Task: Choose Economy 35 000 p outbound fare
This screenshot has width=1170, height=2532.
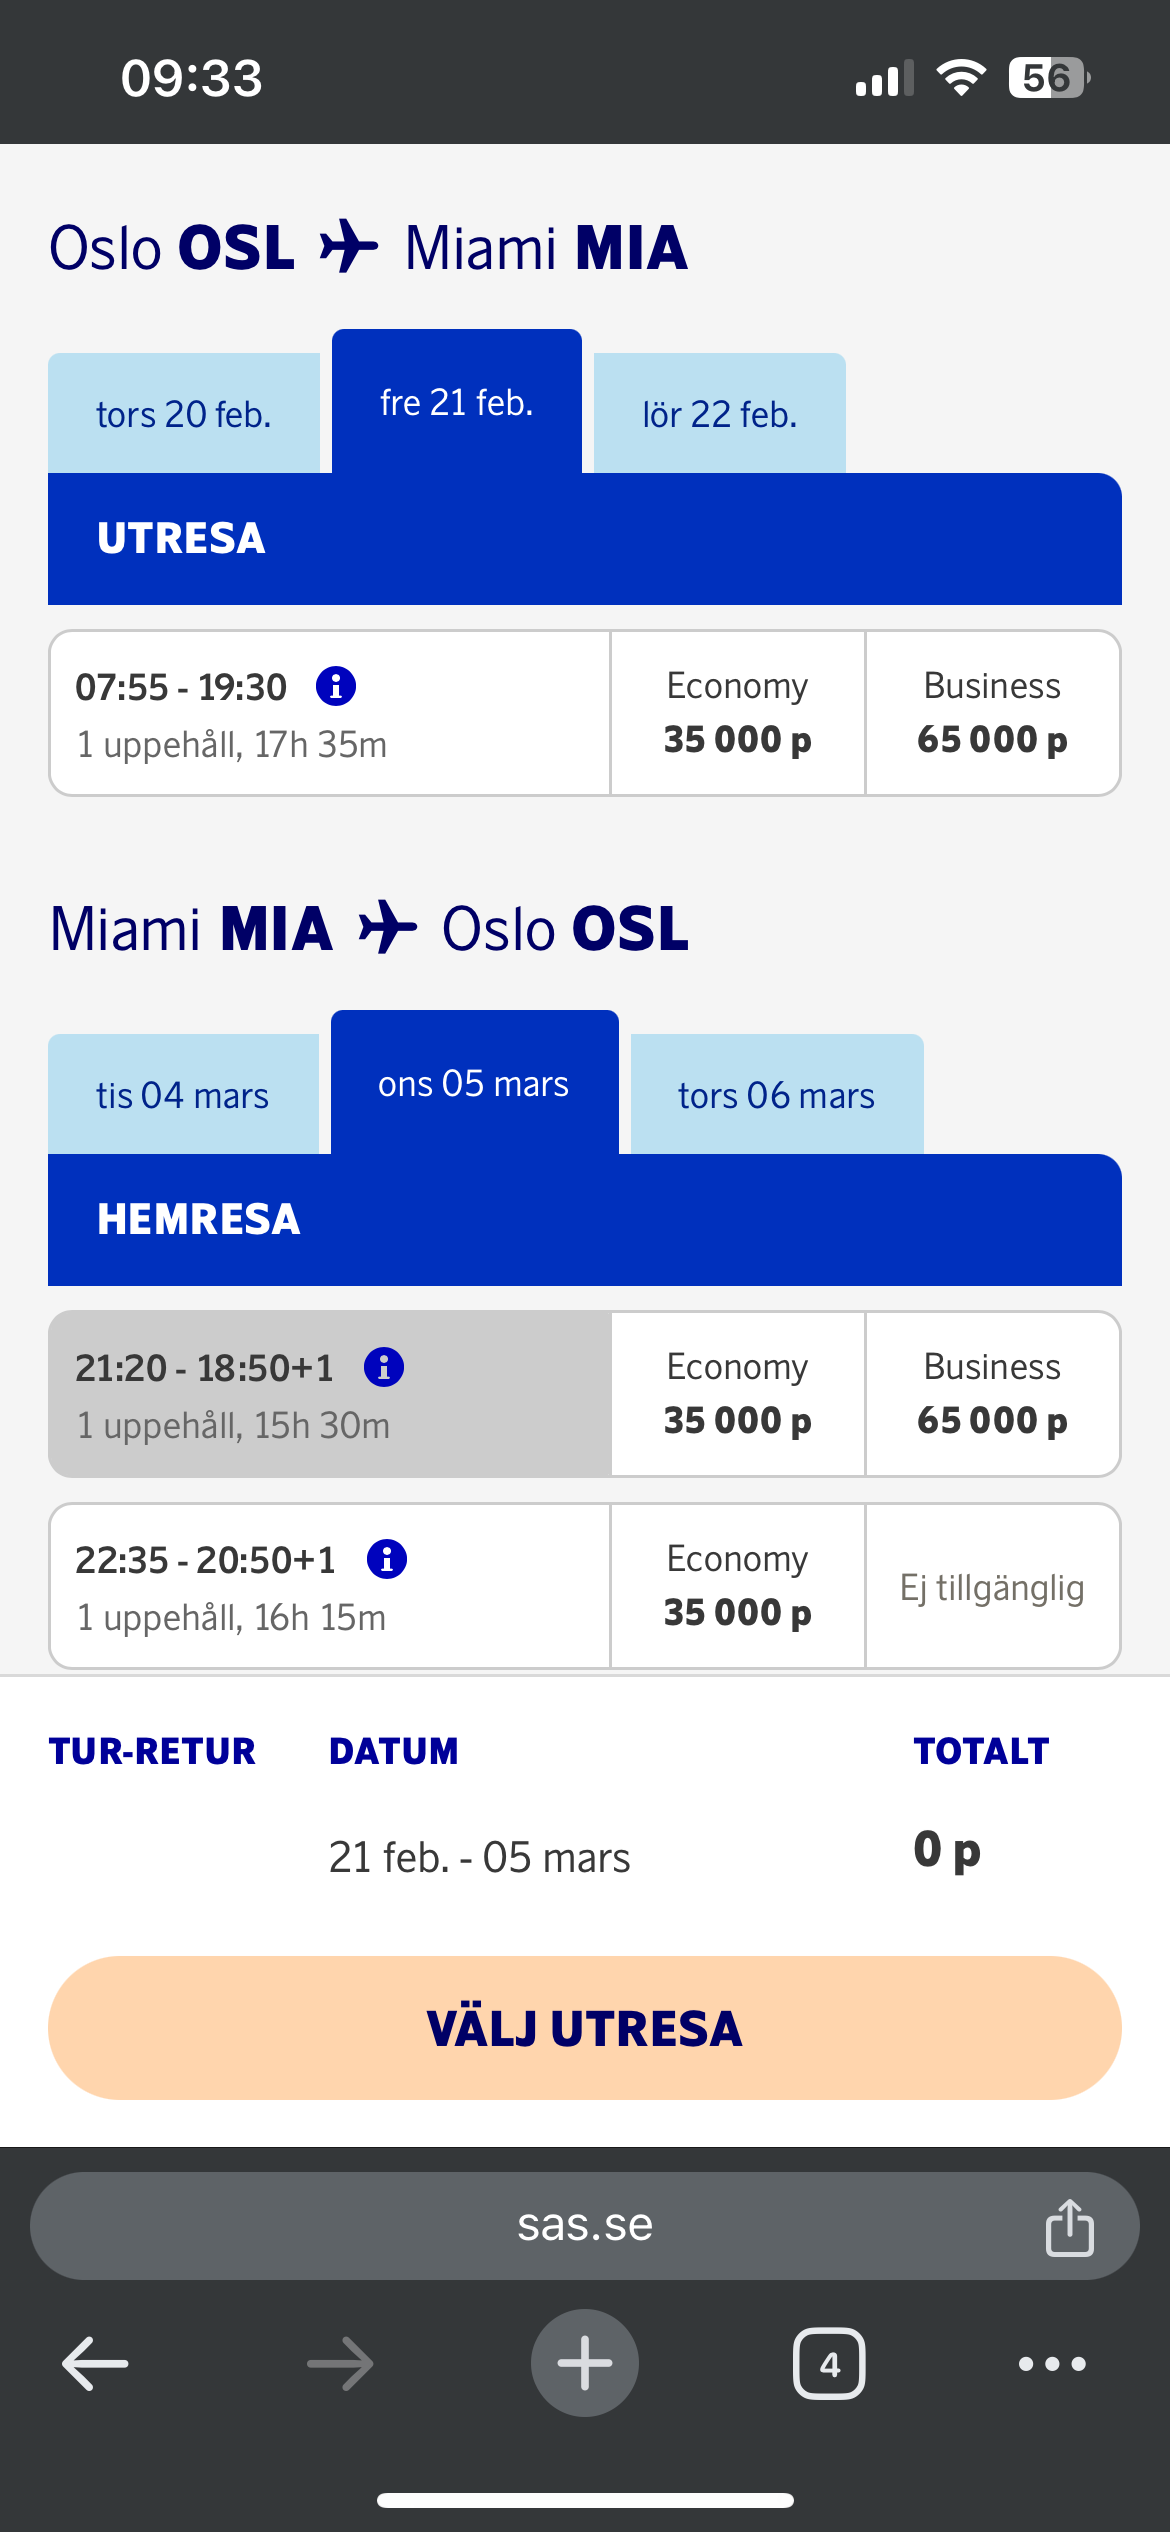Action: [738, 713]
